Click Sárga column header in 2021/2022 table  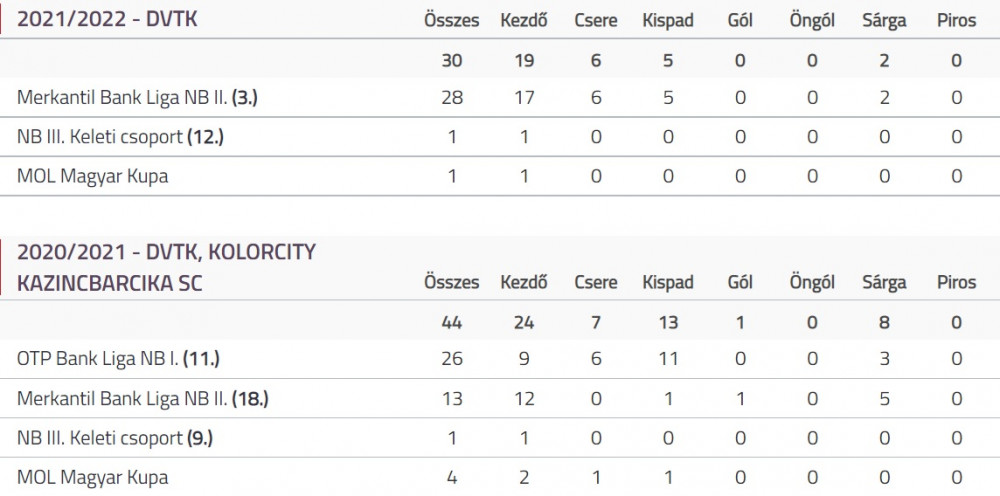[x=884, y=20]
